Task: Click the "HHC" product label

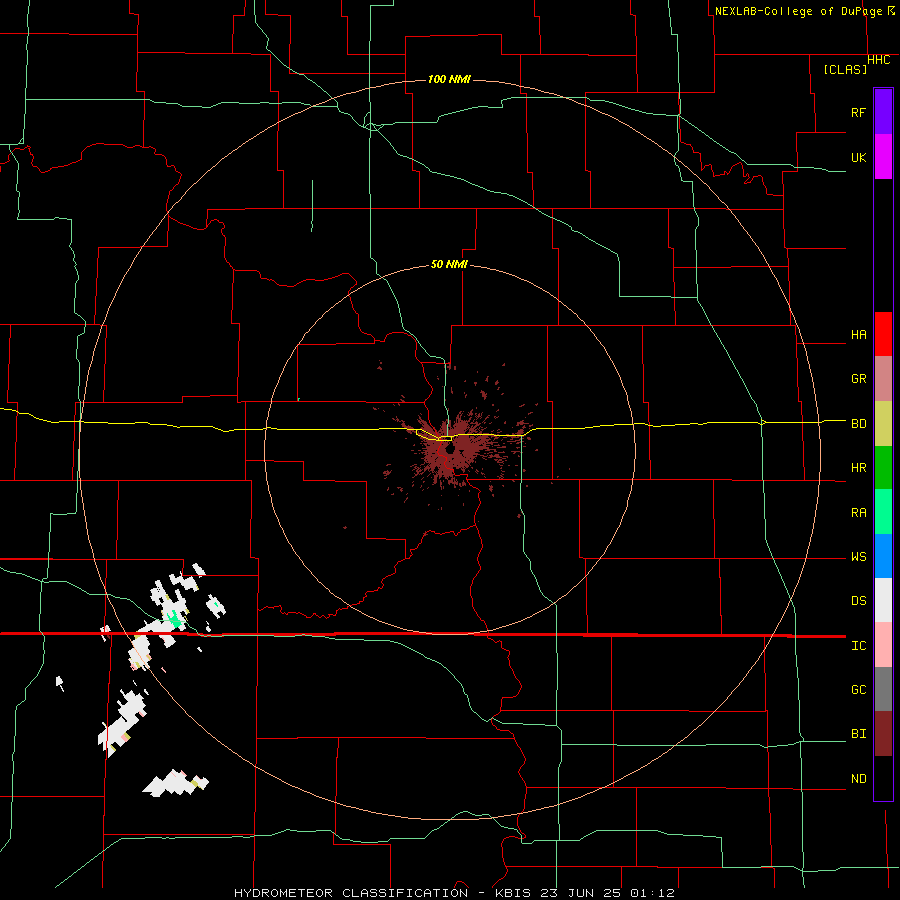Action: (x=879, y=60)
